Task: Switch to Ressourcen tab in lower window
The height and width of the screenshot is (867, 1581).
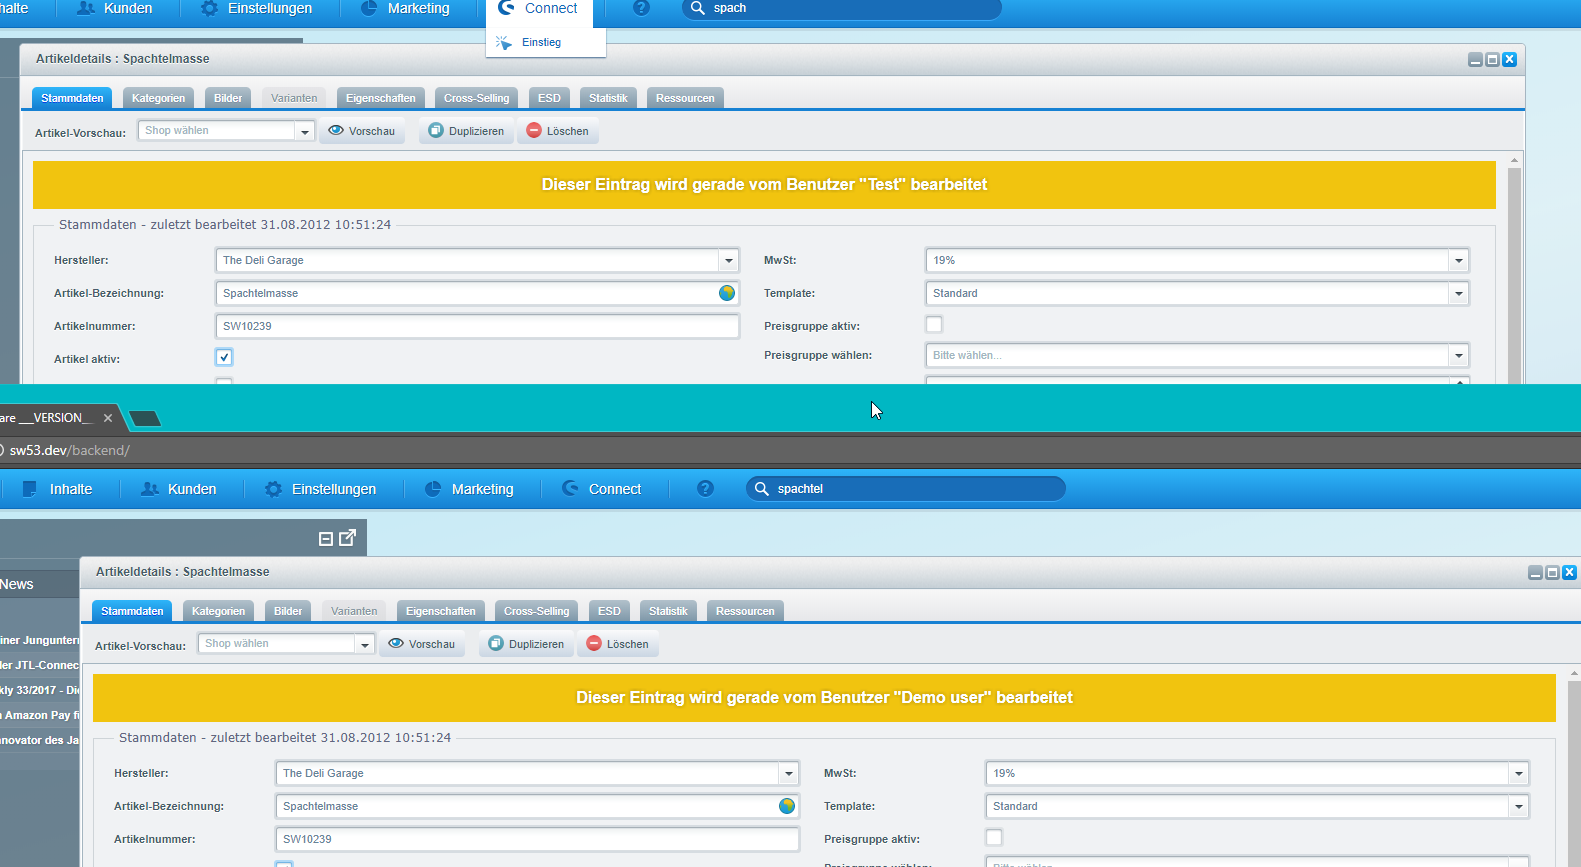Action: click(745, 611)
